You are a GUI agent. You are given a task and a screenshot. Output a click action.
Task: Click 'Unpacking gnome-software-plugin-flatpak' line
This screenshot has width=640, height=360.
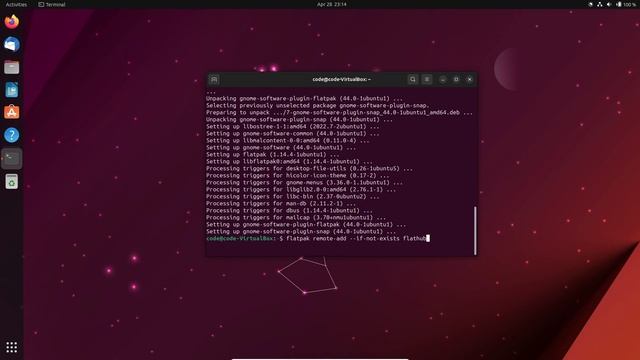304,99
